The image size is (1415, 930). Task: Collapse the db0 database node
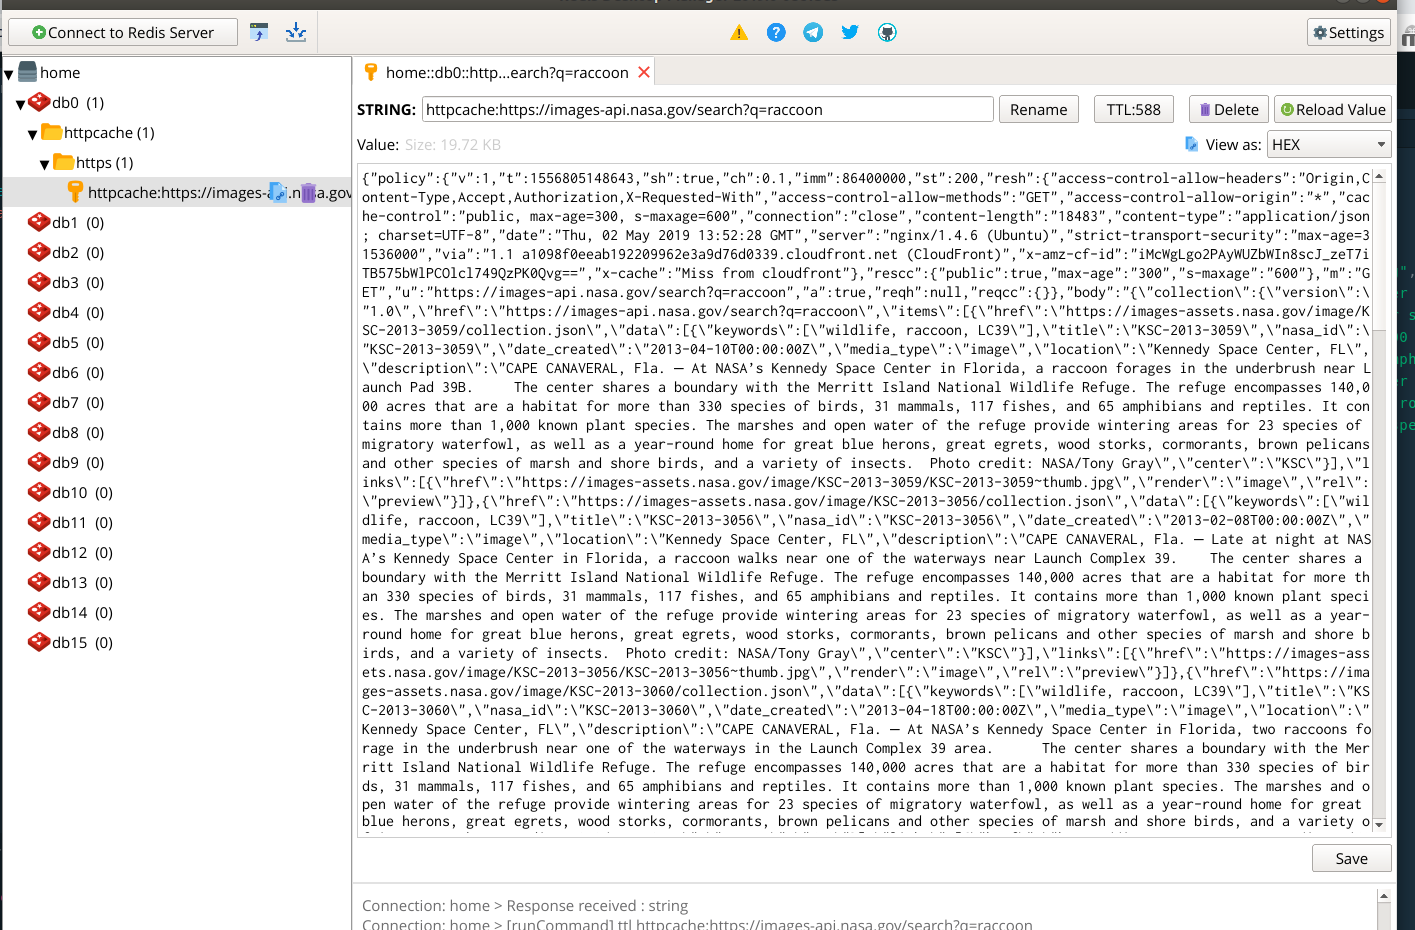point(20,102)
